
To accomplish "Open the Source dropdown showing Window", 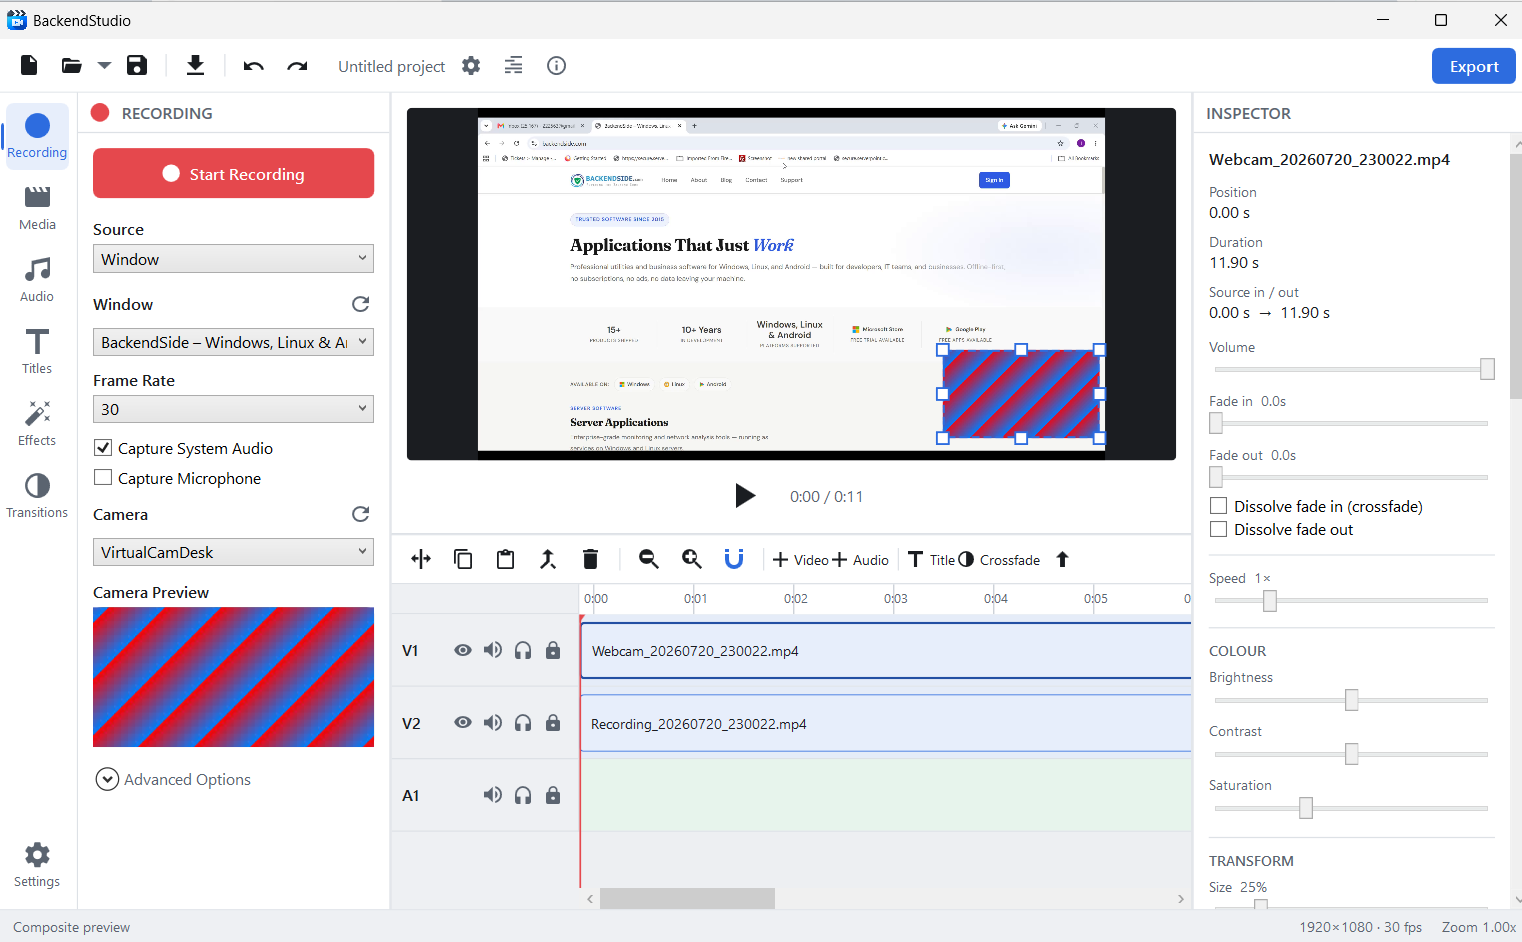I will [x=233, y=259].
